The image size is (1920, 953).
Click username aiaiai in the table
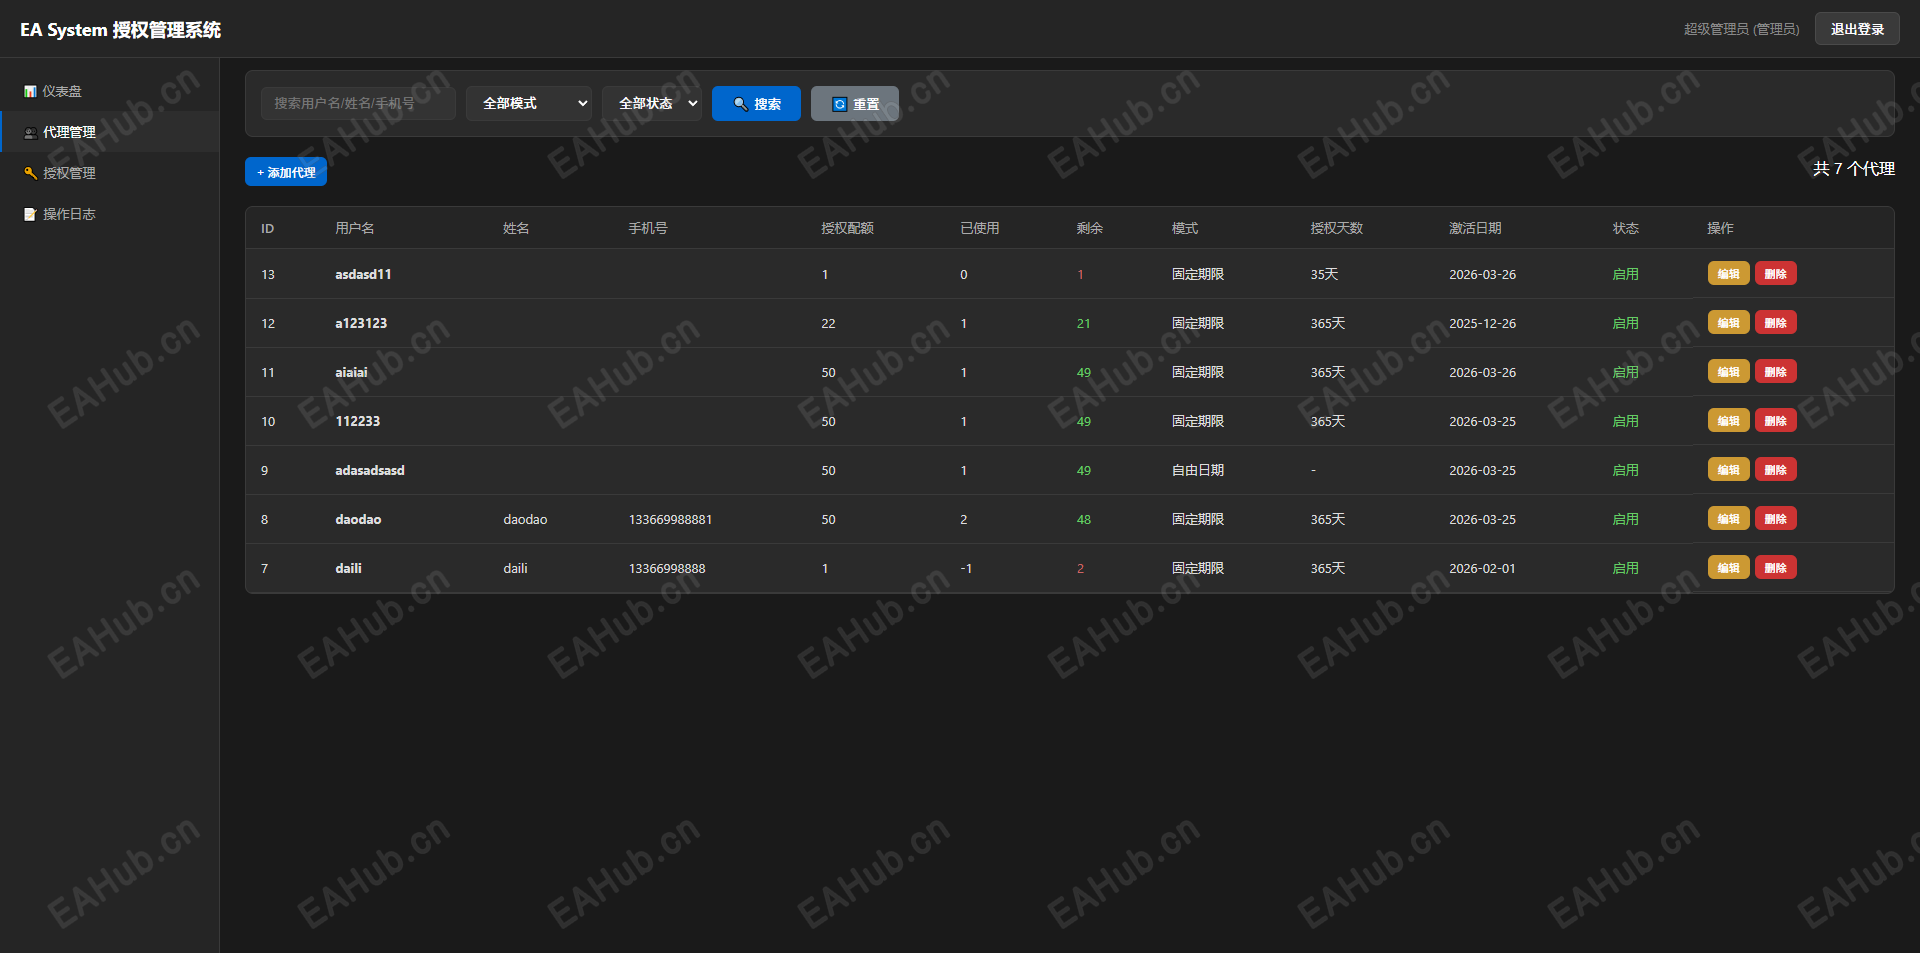351,372
